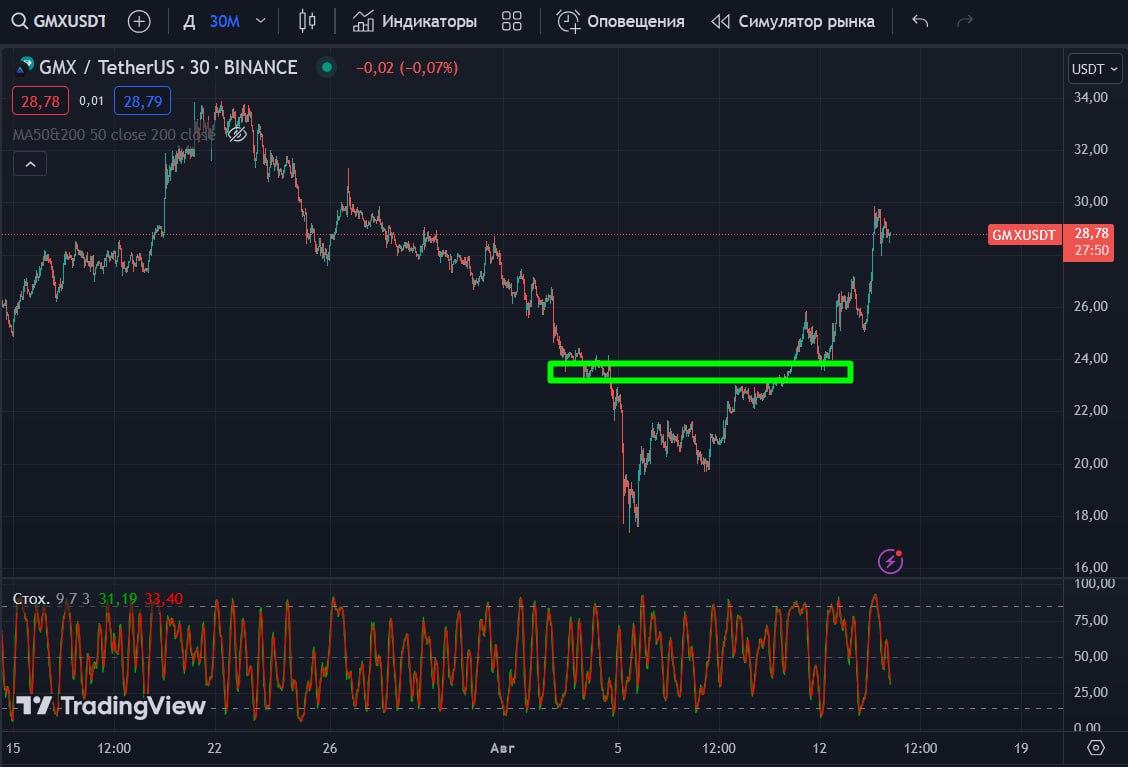Open symbol search for GMXUSDT
1128x767 pixels.
pyautogui.click(x=60, y=22)
